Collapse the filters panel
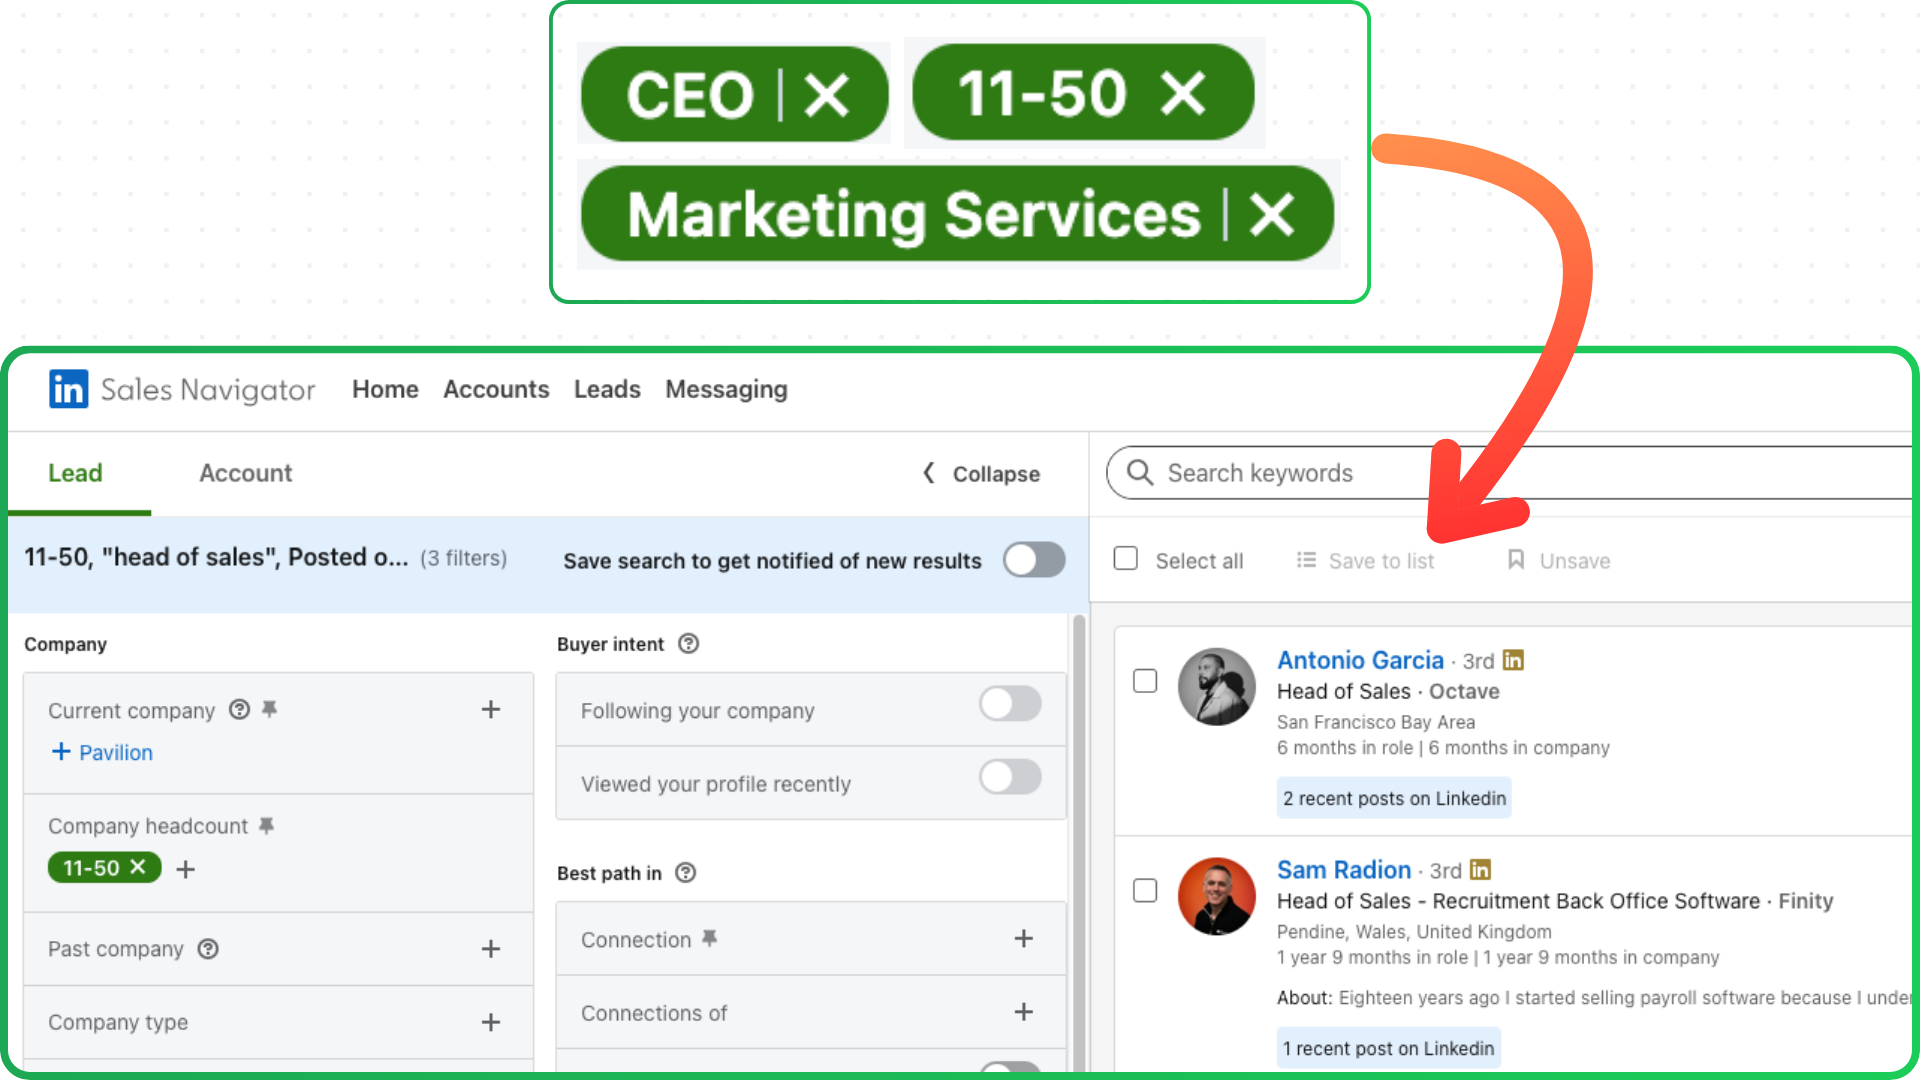 pos(981,473)
